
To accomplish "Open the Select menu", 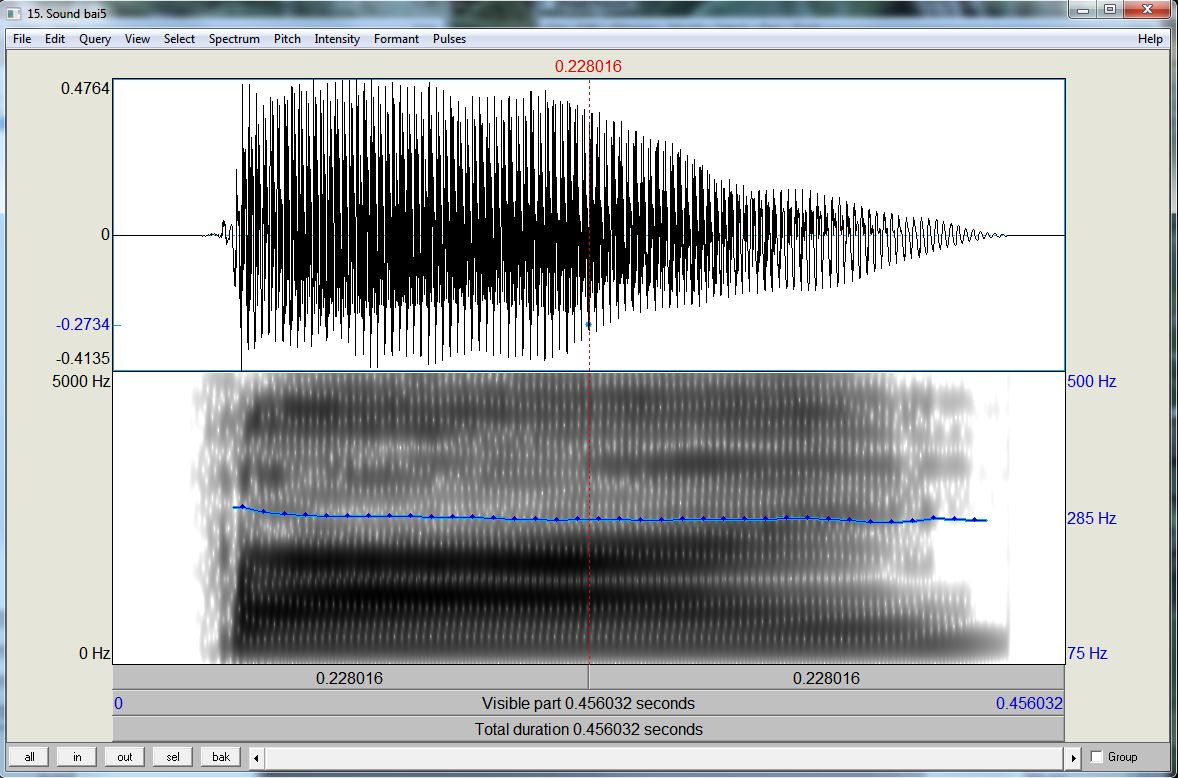I will click(180, 39).
